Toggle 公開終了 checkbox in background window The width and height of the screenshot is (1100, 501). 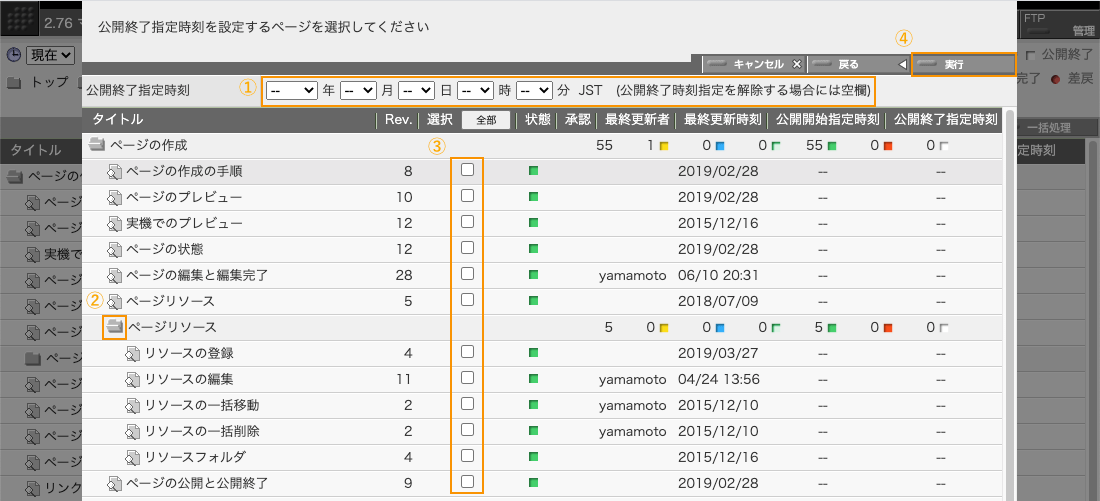1031,54
